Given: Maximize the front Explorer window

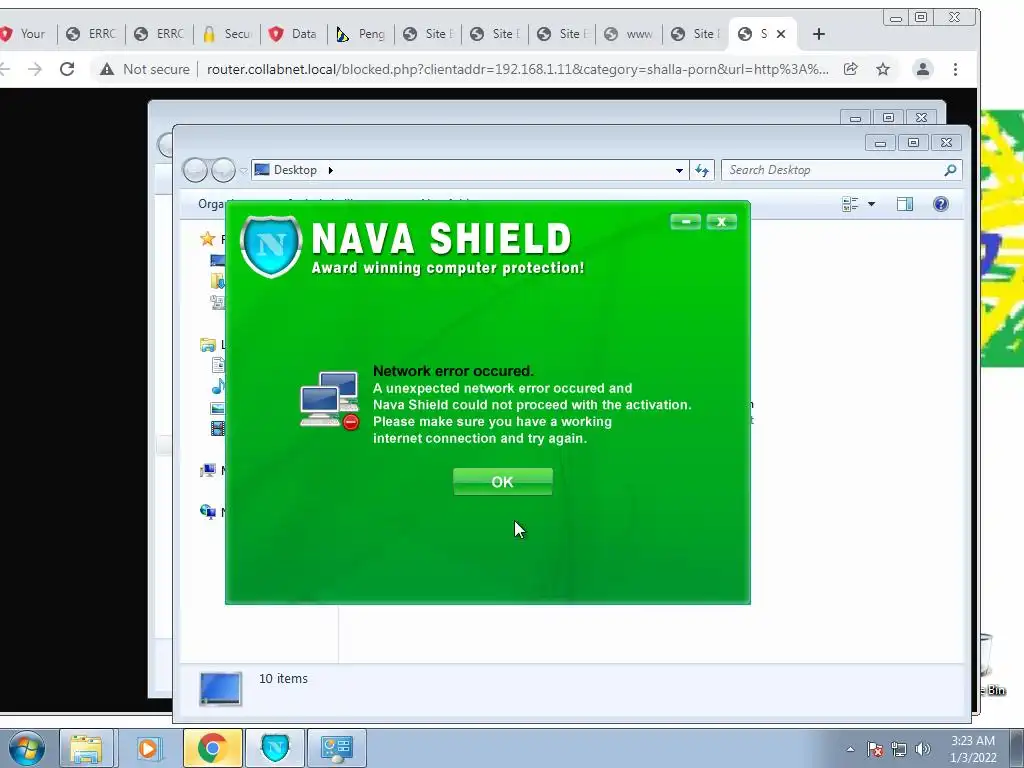Looking at the screenshot, I should [x=913, y=142].
